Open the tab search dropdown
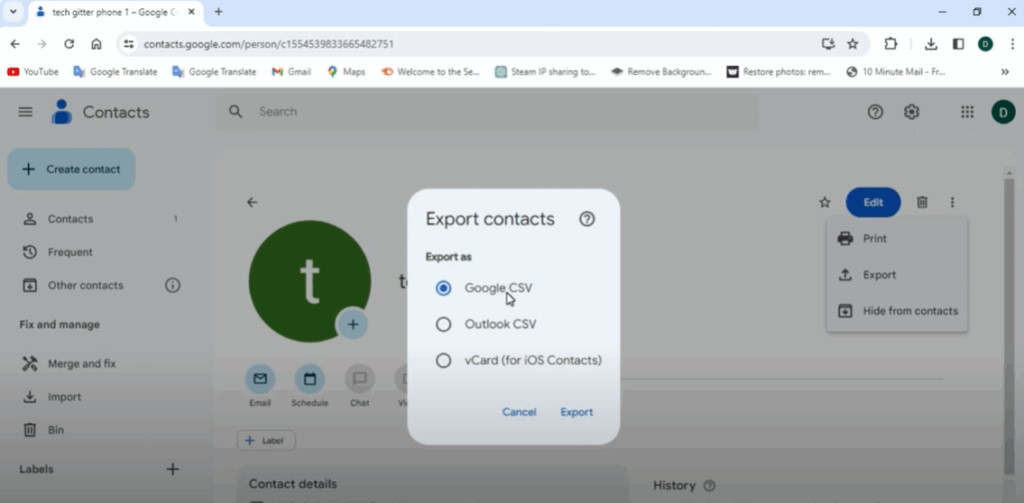The image size is (1024, 503). click(13, 12)
